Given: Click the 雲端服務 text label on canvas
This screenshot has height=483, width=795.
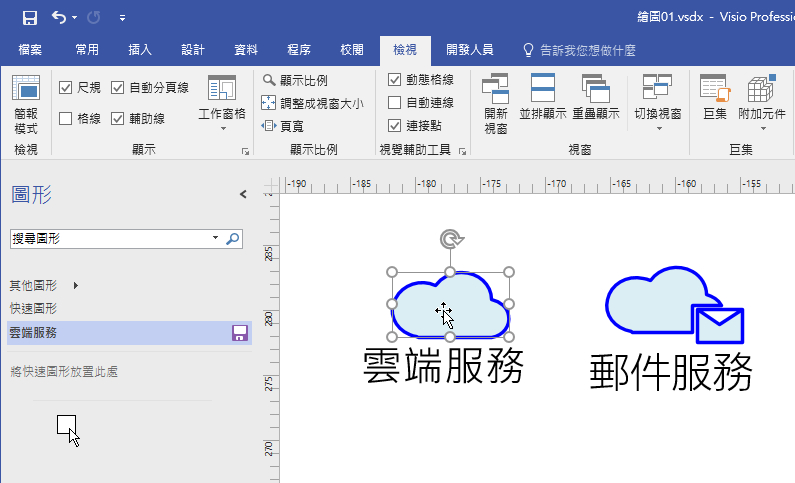Looking at the screenshot, I should [444, 365].
